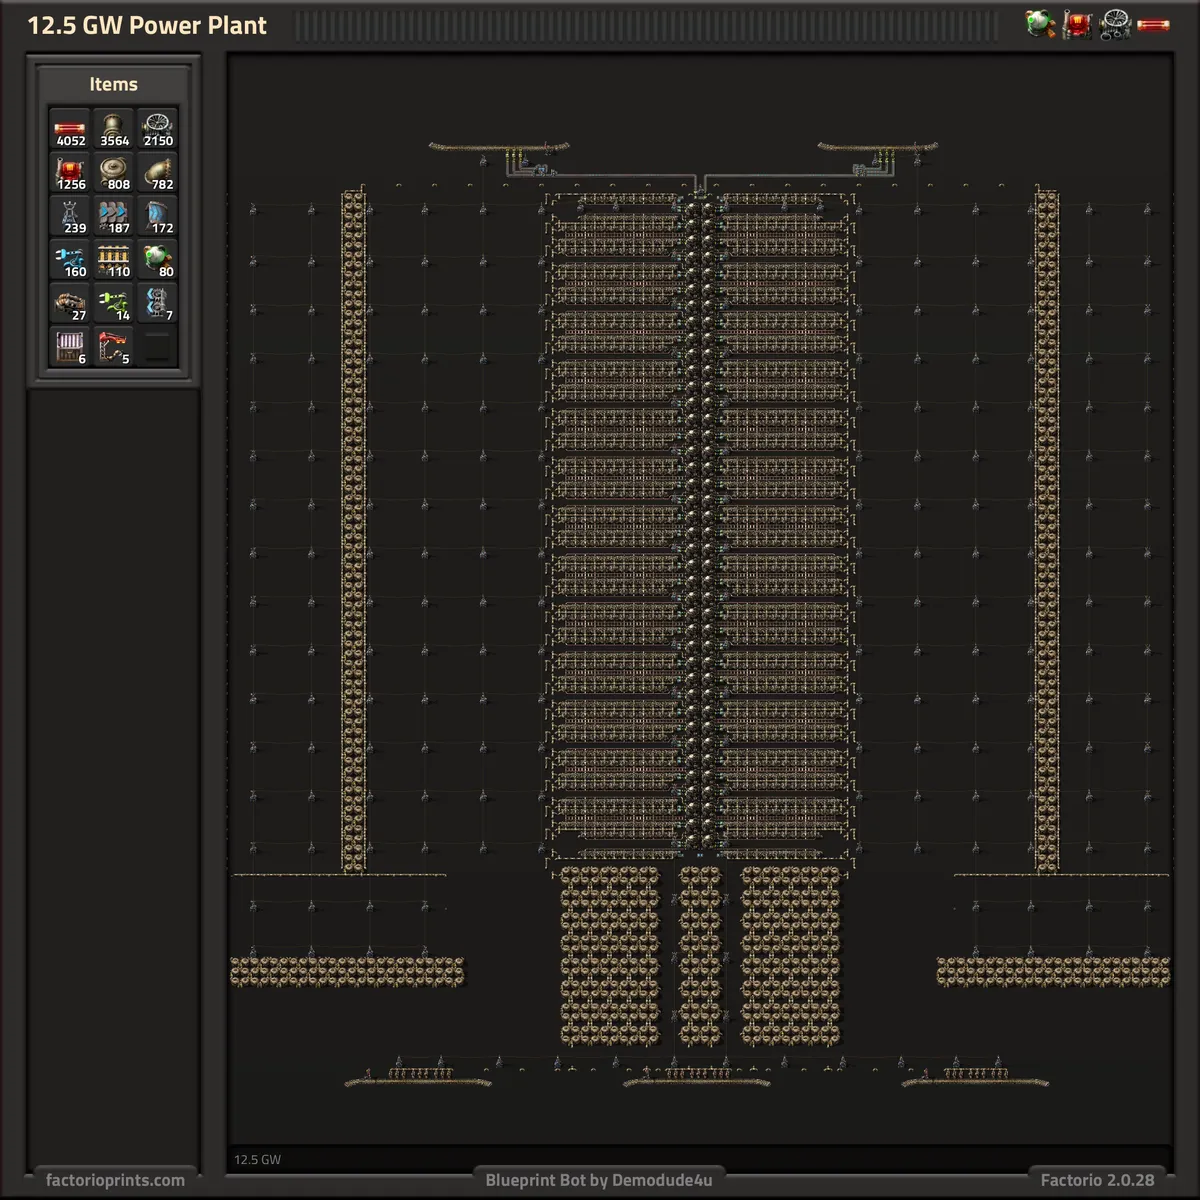Screen dimensions: 1200x1200
Task: Click the '12.5 GW Power Plant' title
Action: (x=147, y=26)
